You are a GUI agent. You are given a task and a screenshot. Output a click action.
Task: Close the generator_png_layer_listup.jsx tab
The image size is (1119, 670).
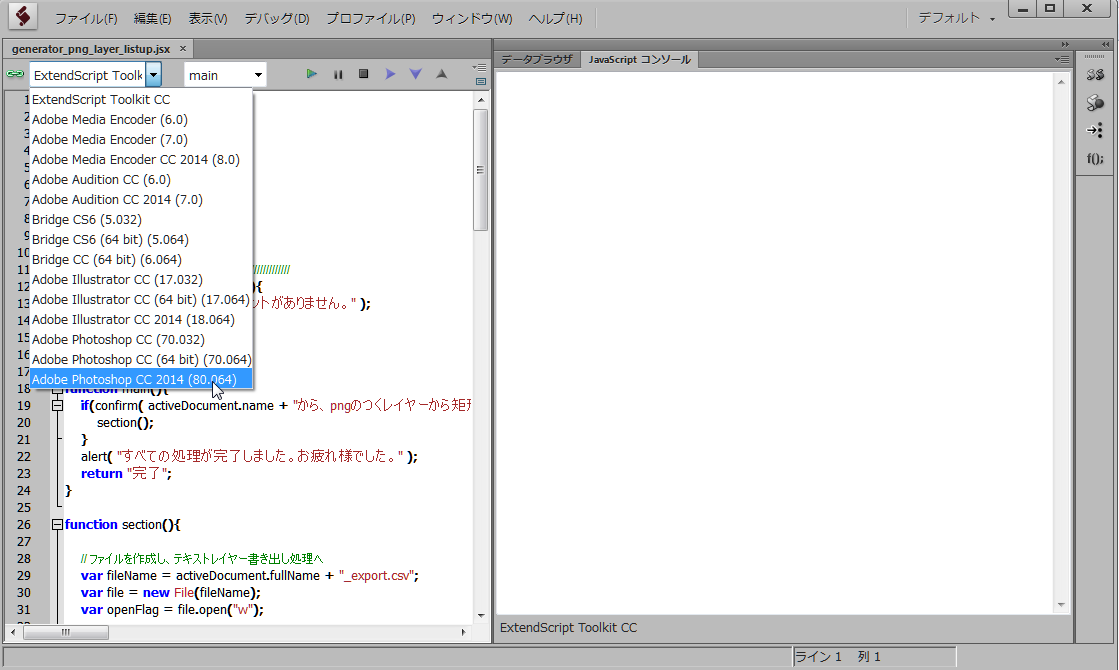[183, 48]
